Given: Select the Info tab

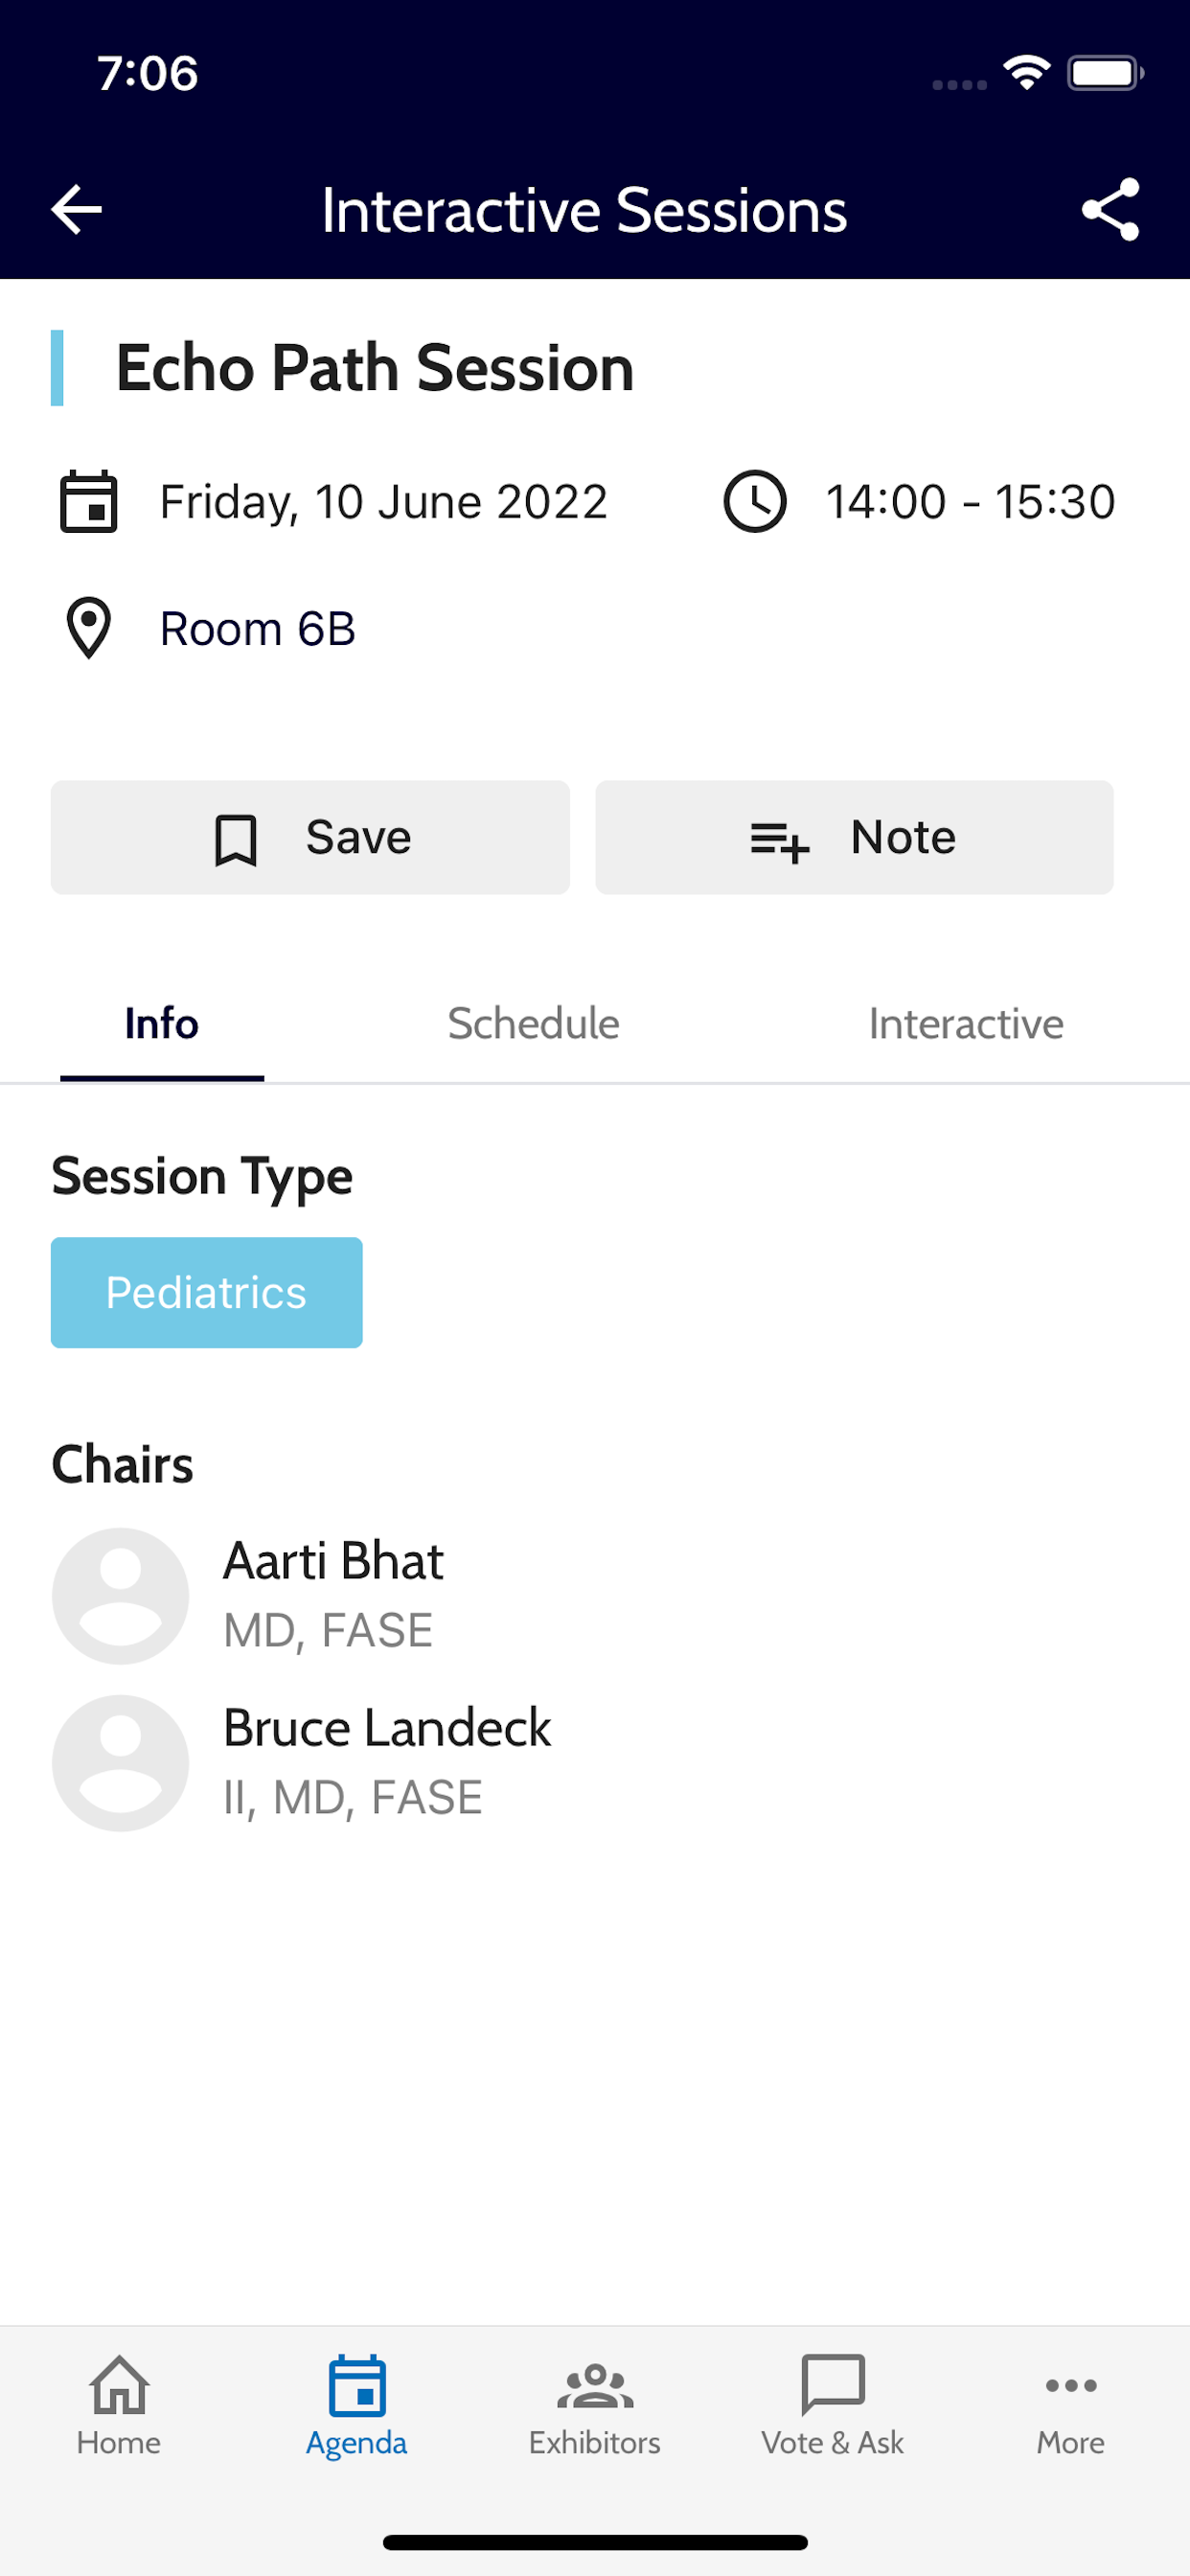Looking at the screenshot, I should (162, 1024).
